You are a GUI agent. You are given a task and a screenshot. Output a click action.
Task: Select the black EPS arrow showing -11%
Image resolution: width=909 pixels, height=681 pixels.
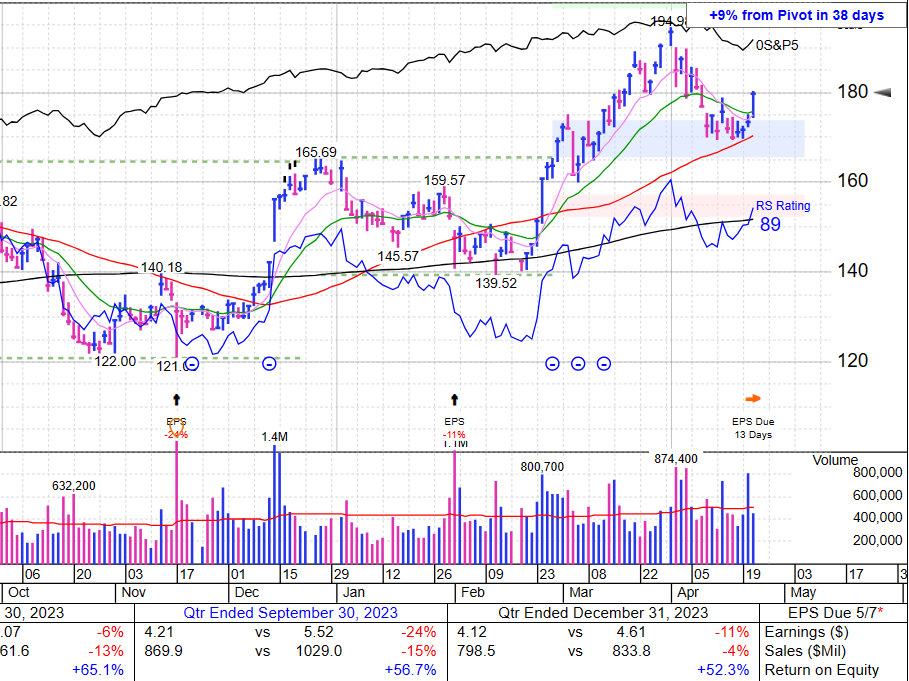tap(455, 398)
